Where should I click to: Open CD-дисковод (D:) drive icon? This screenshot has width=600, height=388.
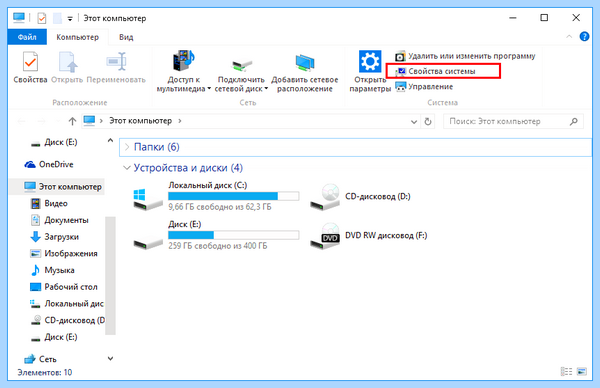[325, 197]
